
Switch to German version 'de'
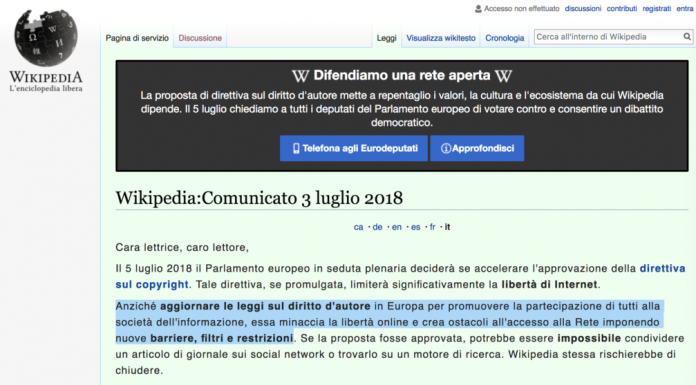pos(377,227)
